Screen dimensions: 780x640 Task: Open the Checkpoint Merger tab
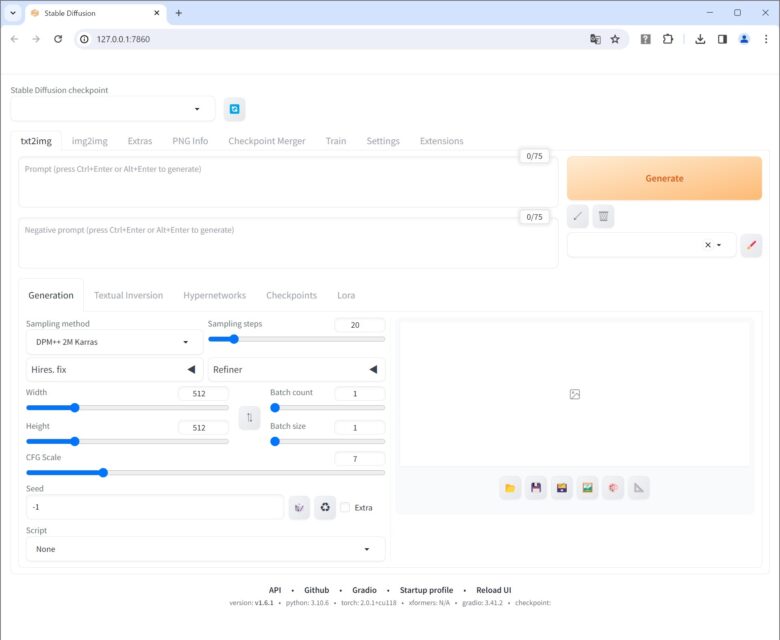coord(267,141)
